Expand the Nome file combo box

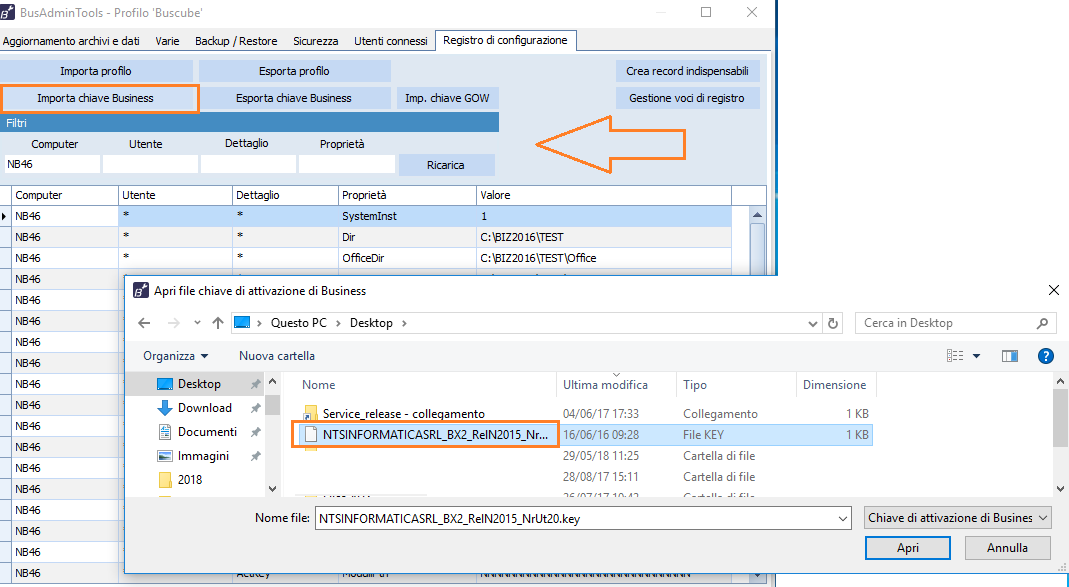[x=843, y=519]
